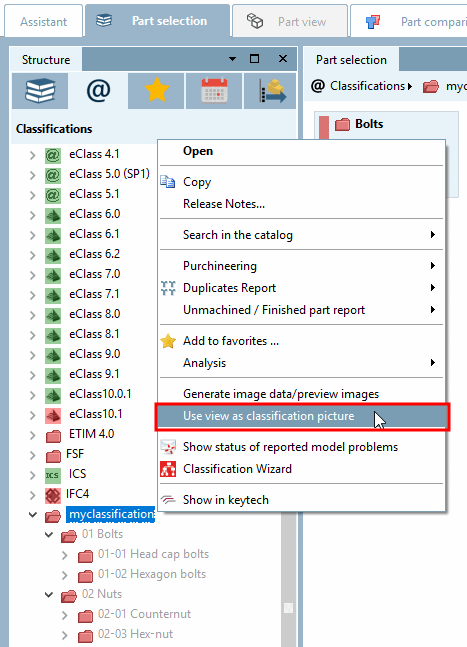The image size is (467, 647).
Task: Click the parts transfer arrow icon
Action: point(270,91)
